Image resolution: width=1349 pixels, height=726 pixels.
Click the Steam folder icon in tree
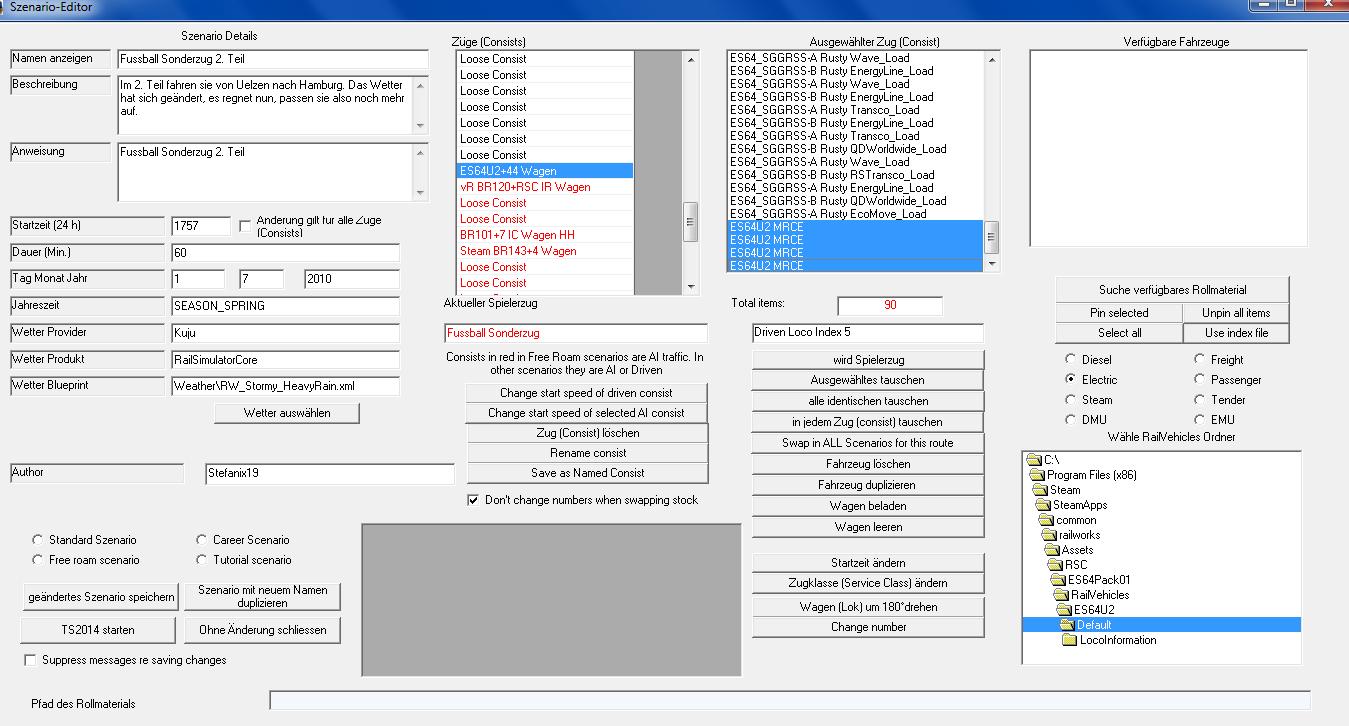(x=1039, y=490)
